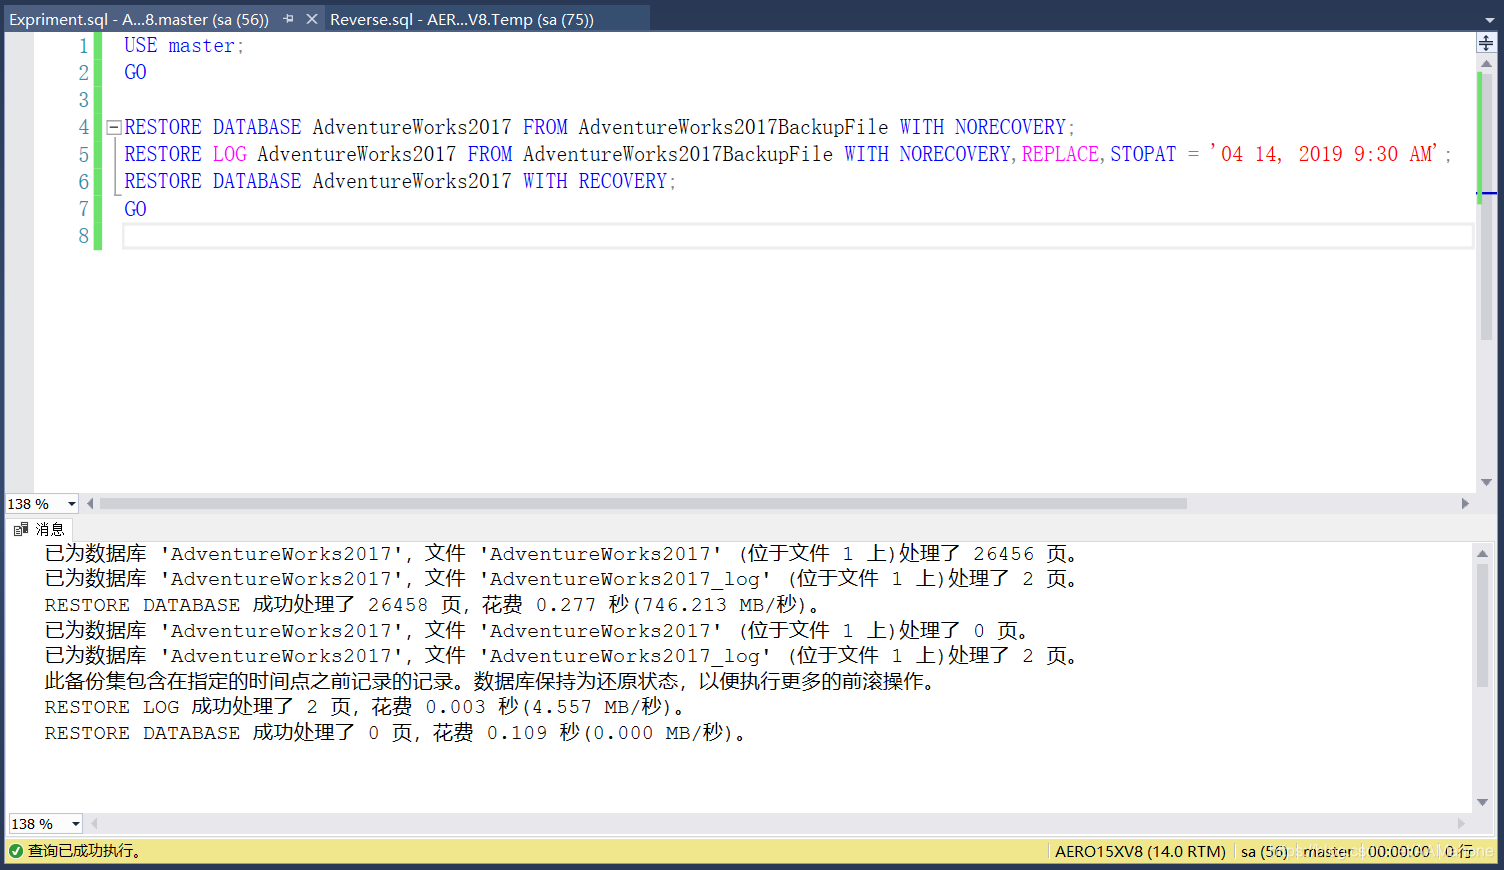Screen dimensions: 1504x870
Task: Click messages pane scrollbar down arrow
Action: [x=1482, y=802]
